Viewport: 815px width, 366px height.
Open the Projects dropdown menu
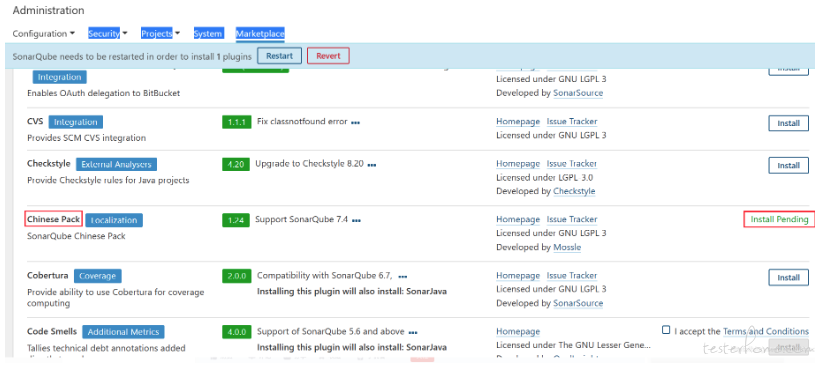click(x=161, y=34)
